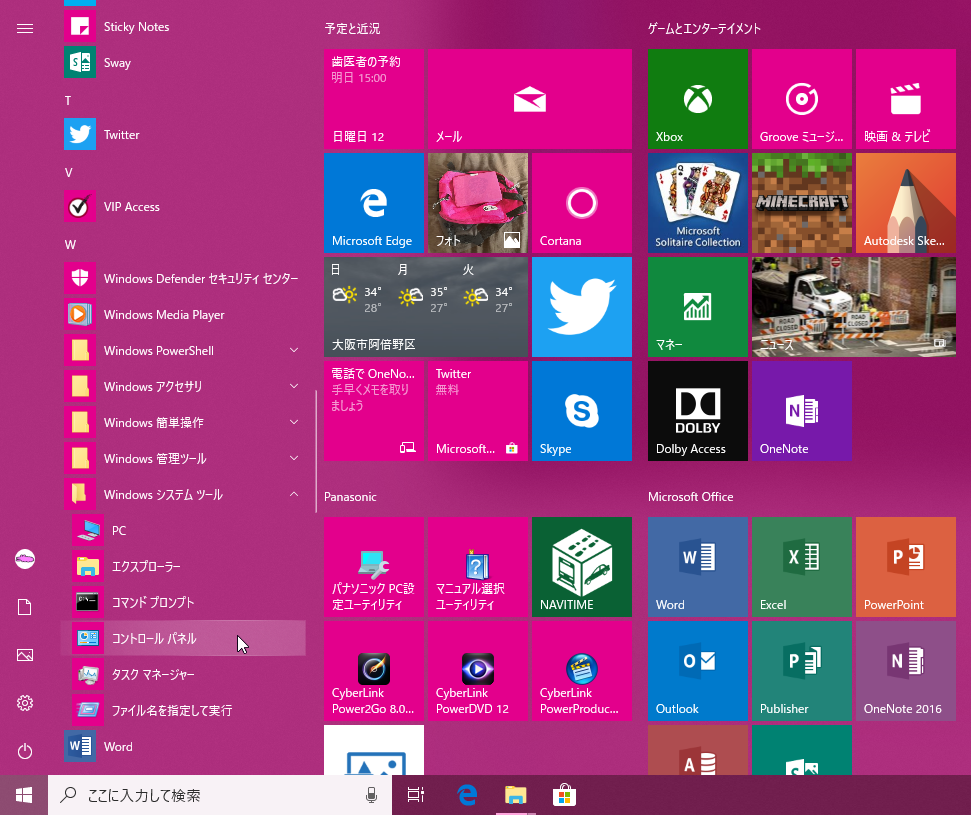Open the large Twitter bird tile
Image resolution: width=971 pixels, height=815 pixels.
581,307
